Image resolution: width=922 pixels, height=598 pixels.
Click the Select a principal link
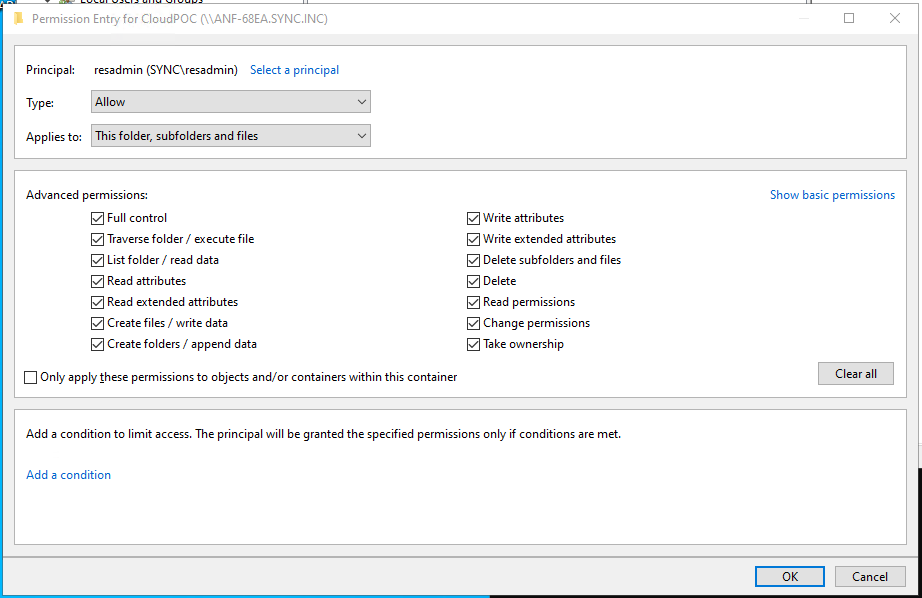(294, 70)
